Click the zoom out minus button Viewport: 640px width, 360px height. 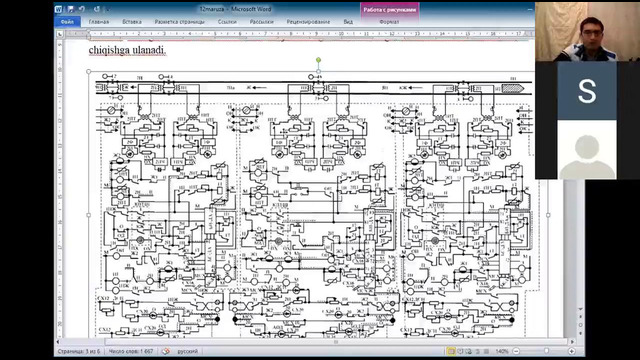[x=516, y=351]
